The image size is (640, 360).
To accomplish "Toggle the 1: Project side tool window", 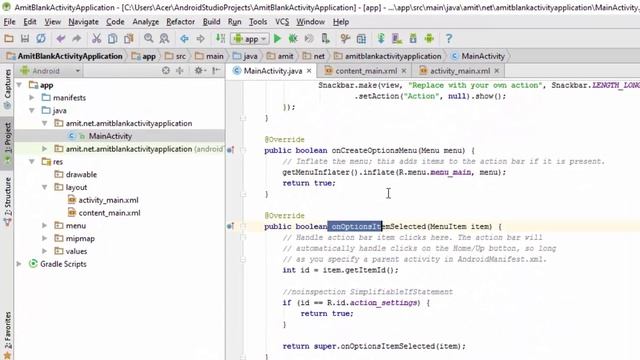I will tap(7, 143).
